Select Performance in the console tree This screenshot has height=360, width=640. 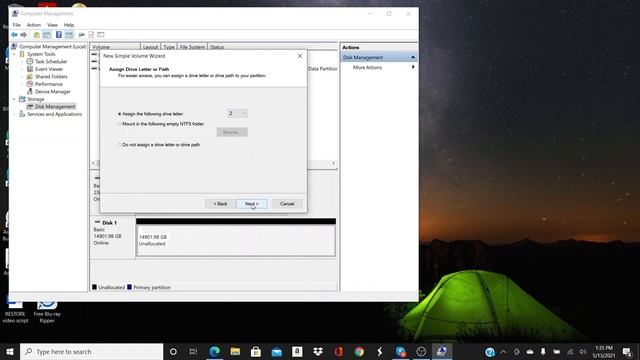[49, 84]
